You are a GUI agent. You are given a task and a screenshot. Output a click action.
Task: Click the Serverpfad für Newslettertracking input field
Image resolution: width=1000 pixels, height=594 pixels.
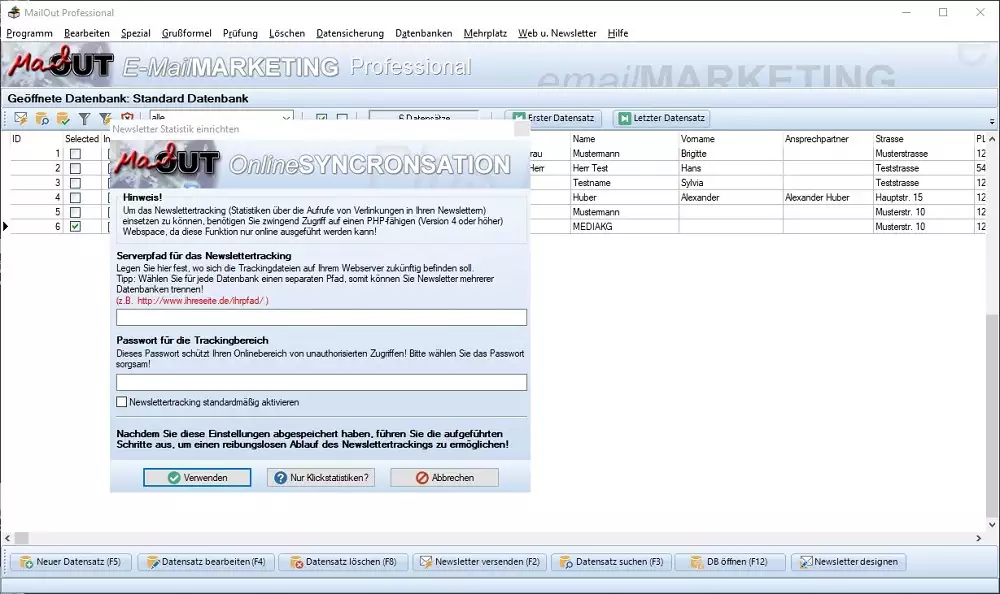[x=321, y=317]
